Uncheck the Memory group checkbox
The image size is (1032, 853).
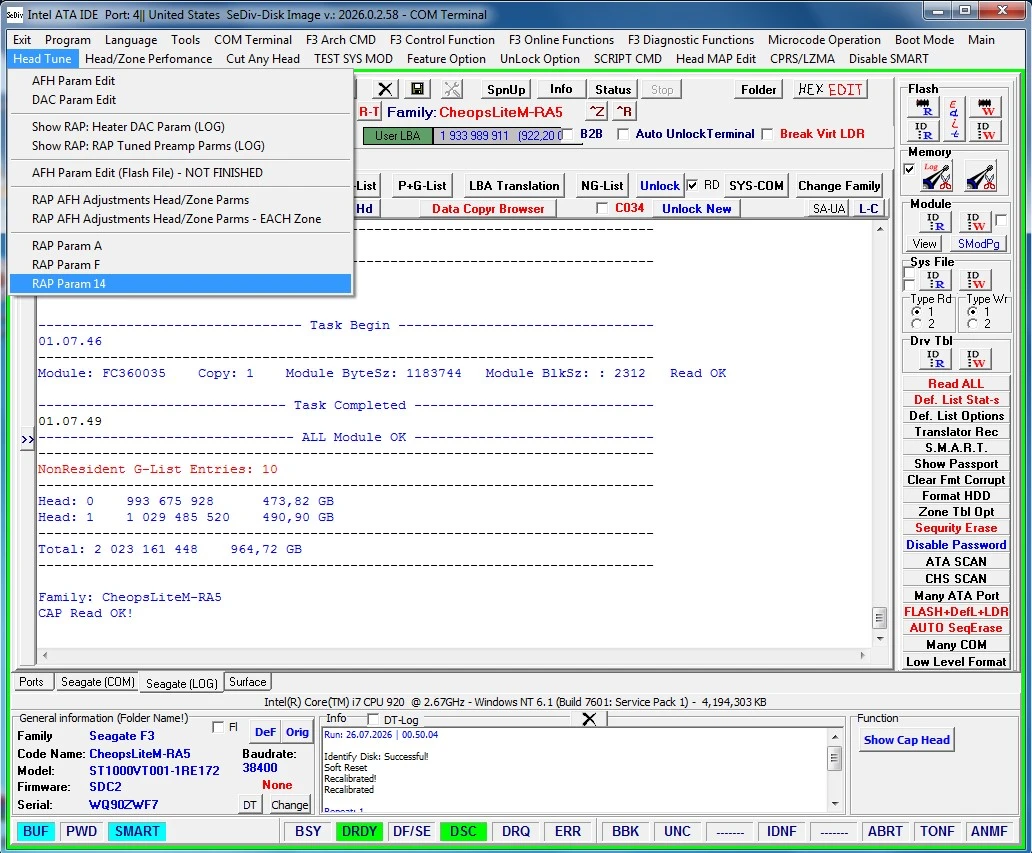(910, 169)
